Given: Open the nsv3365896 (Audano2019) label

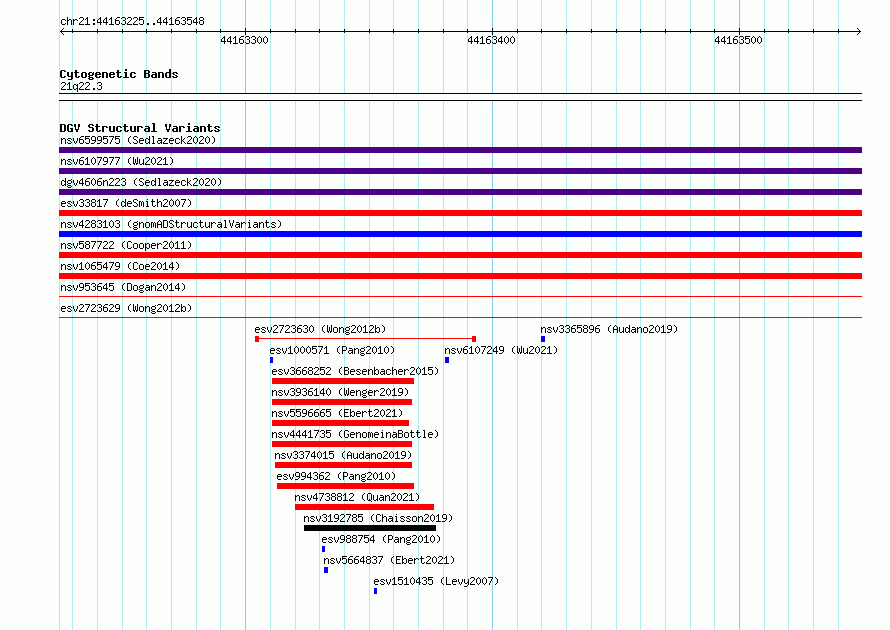Looking at the screenshot, I should tap(609, 329).
